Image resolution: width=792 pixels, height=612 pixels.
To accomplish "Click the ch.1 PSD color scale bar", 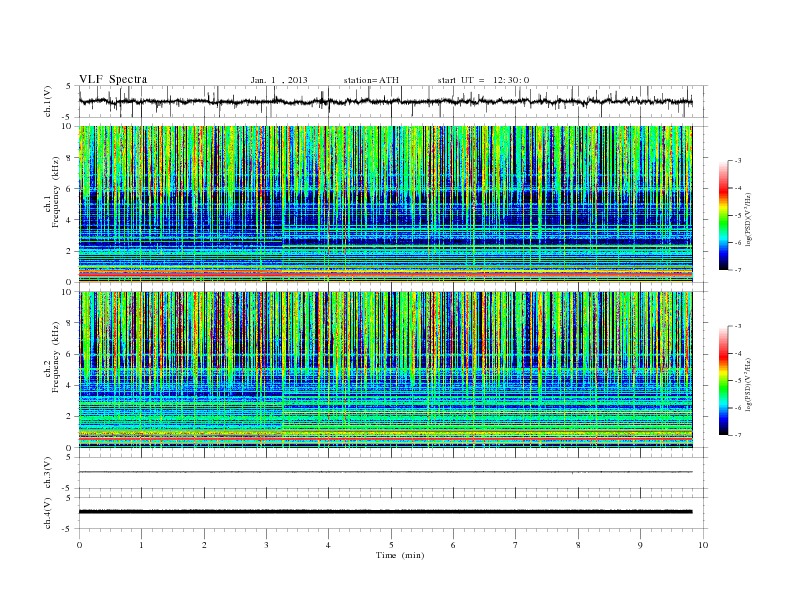I will click(x=723, y=215).
